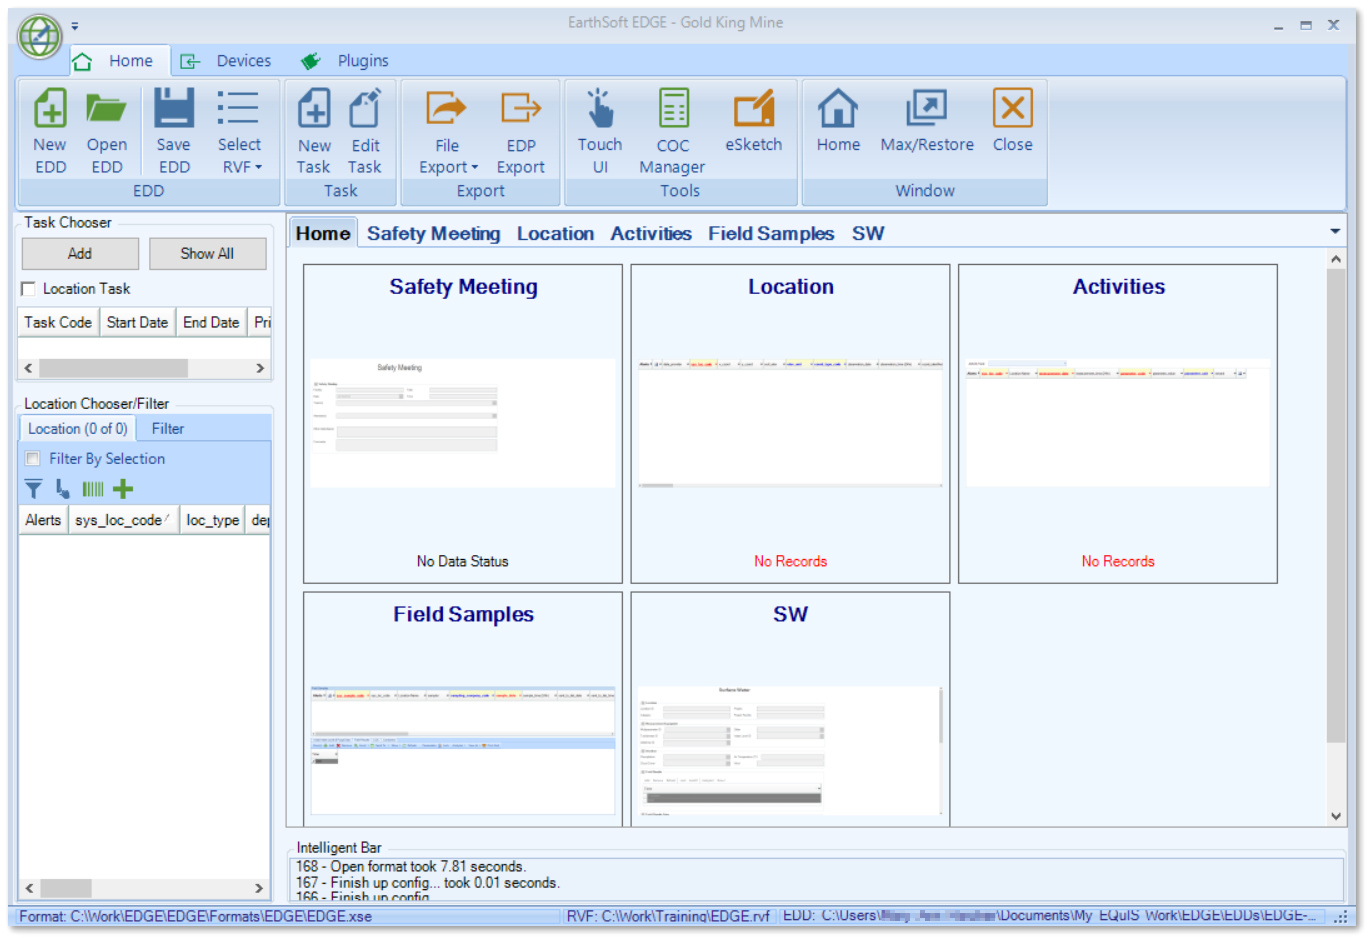Open the form tabs overflow dropdown arrow
Viewport: 1372px width, 942px height.
[x=1335, y=231]
